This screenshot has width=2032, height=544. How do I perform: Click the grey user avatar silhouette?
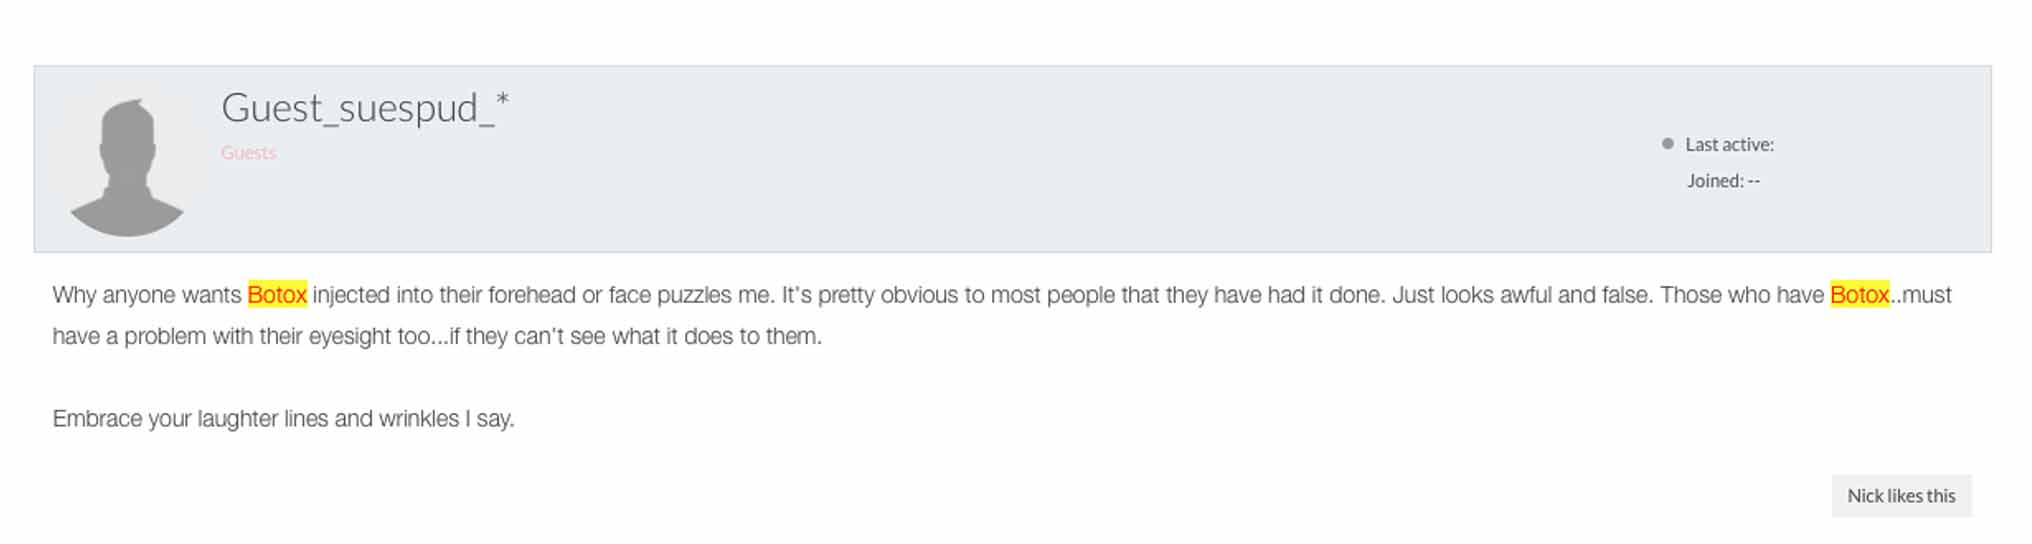127,166
